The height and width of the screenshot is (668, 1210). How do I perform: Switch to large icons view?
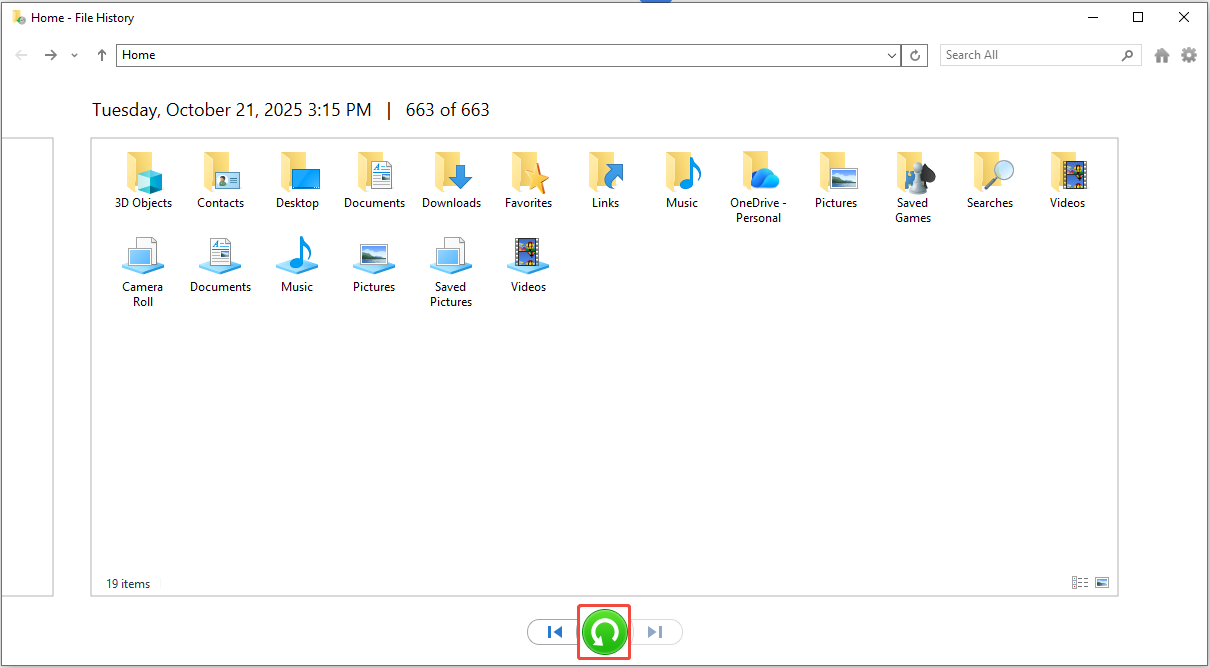click(x=1102, y=583)
